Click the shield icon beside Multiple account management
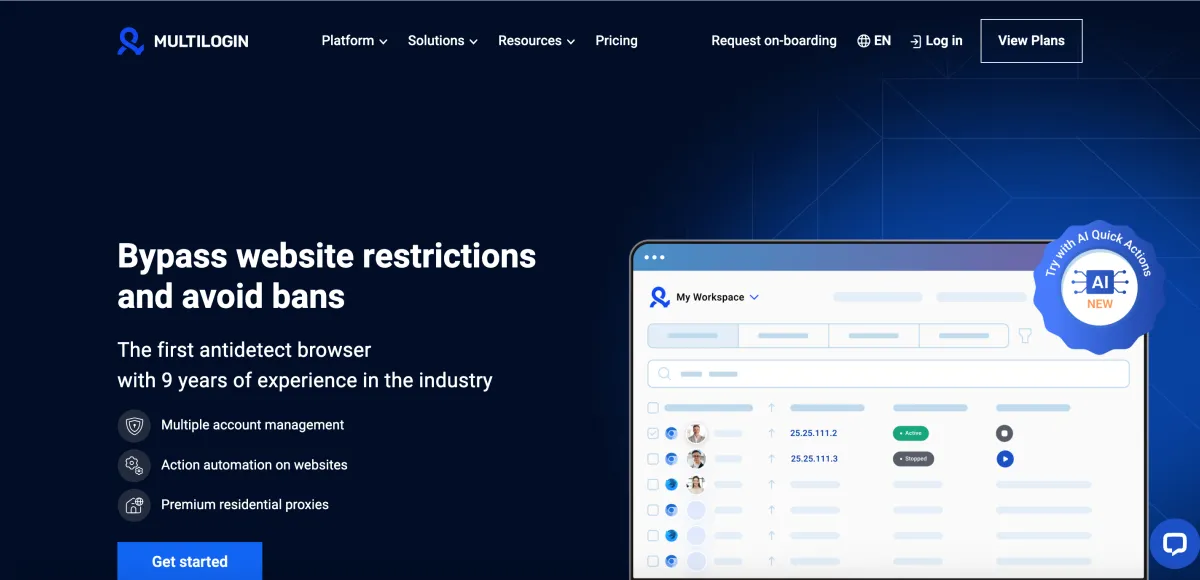 (x=134, y=425)
